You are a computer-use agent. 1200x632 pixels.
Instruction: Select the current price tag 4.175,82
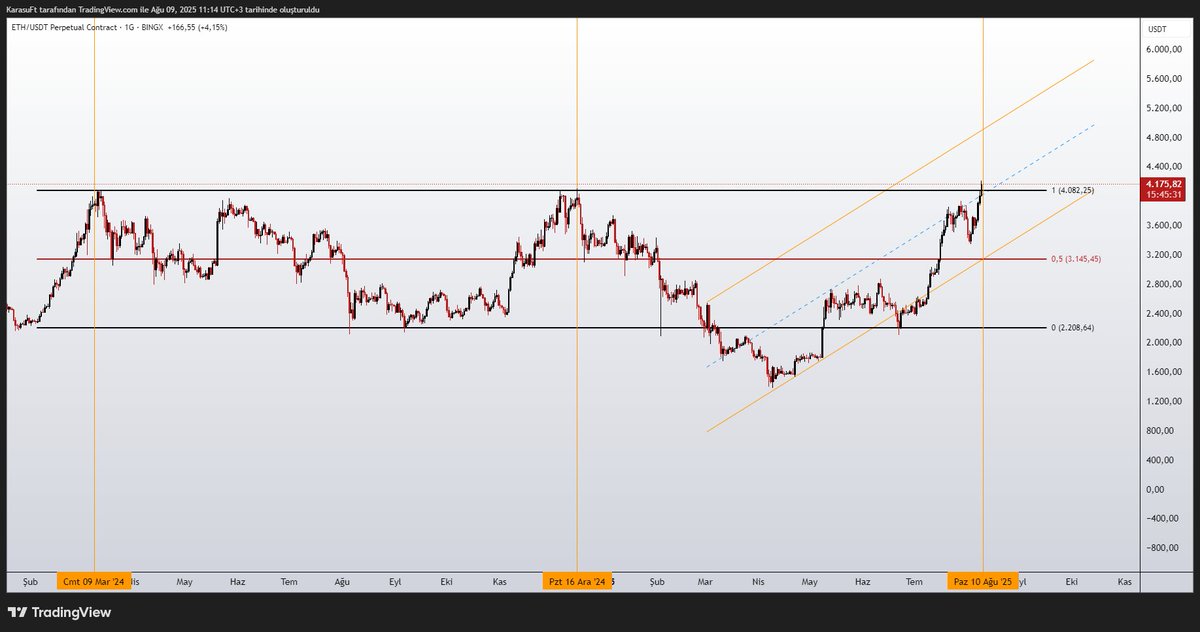1165,184
